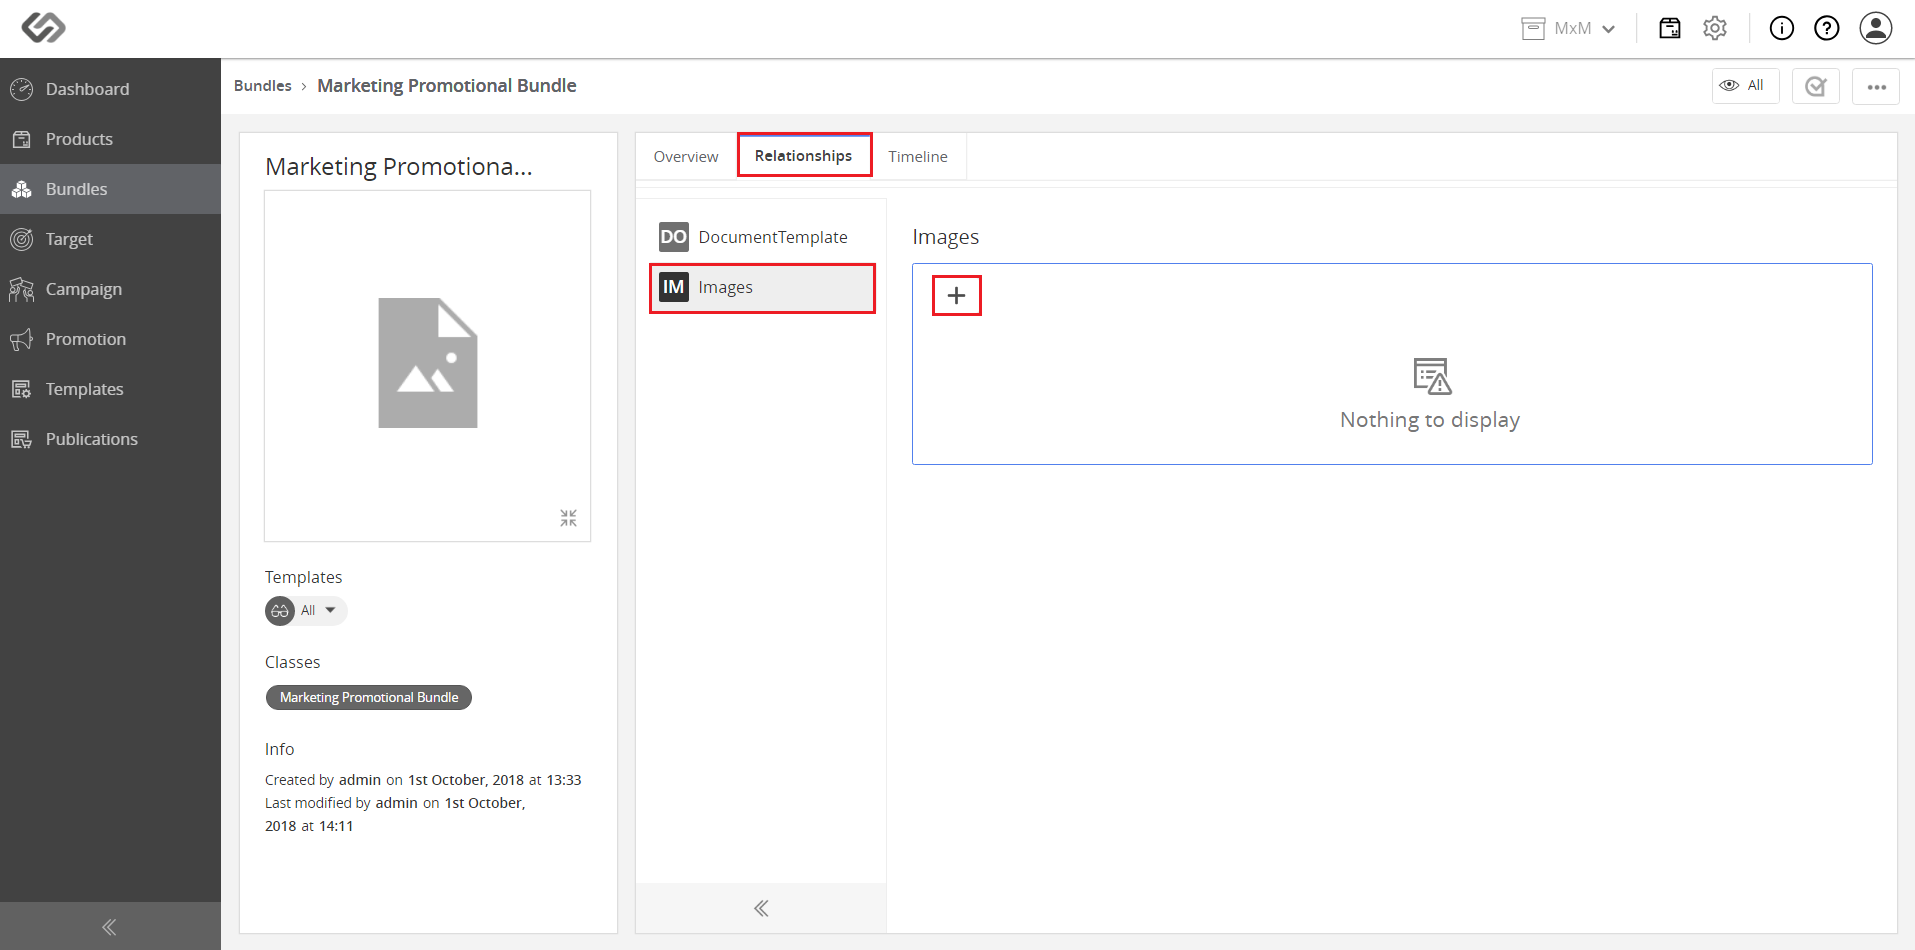Collapse the left sidebar with double chevron
The width and height of the screenshot is (1915, 950).
point(110,927)
